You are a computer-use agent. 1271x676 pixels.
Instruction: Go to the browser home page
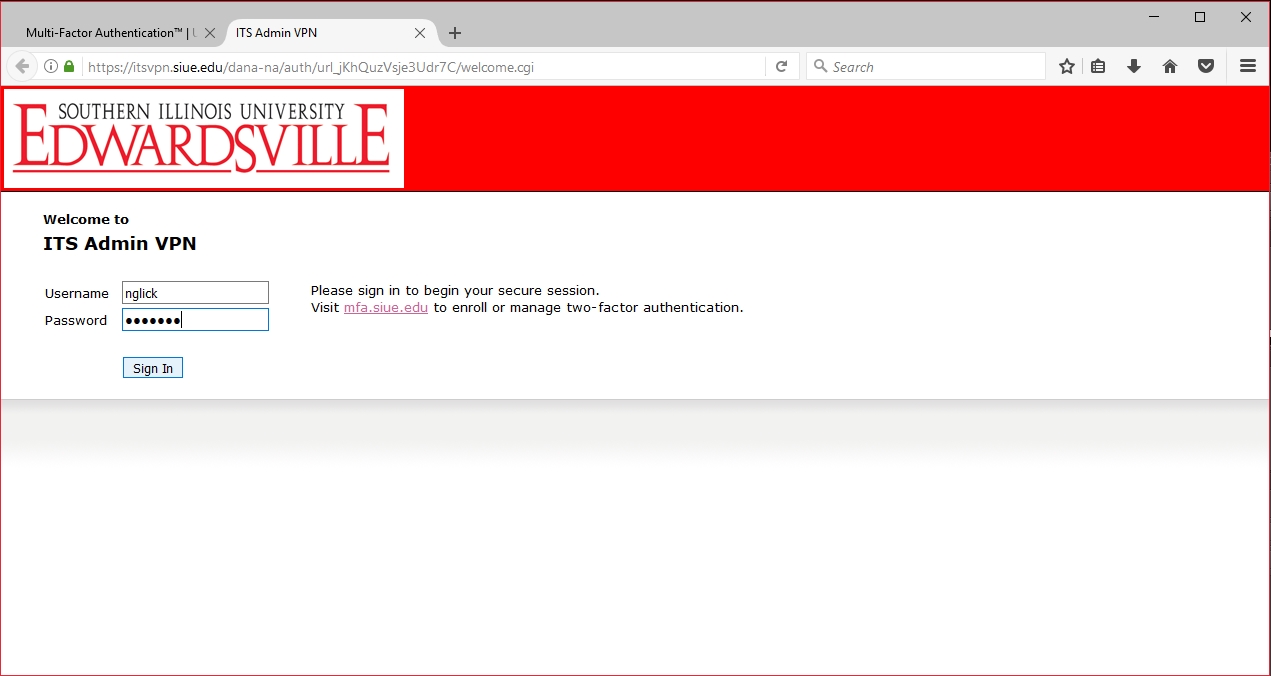click(1170, 67)
